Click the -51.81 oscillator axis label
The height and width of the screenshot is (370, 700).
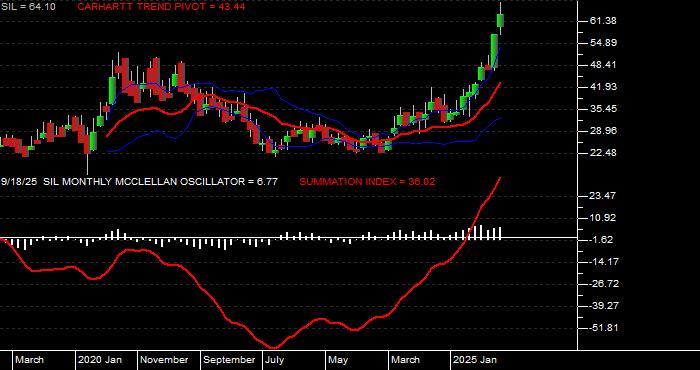point(603,328)
